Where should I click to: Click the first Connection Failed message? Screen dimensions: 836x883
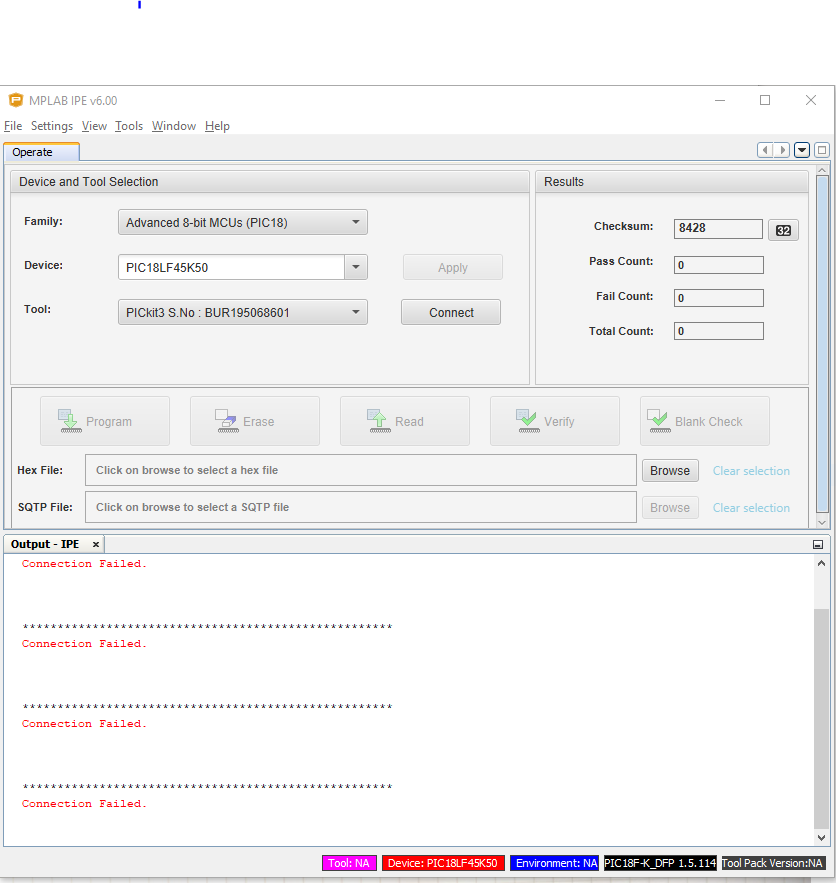(84, 564)
